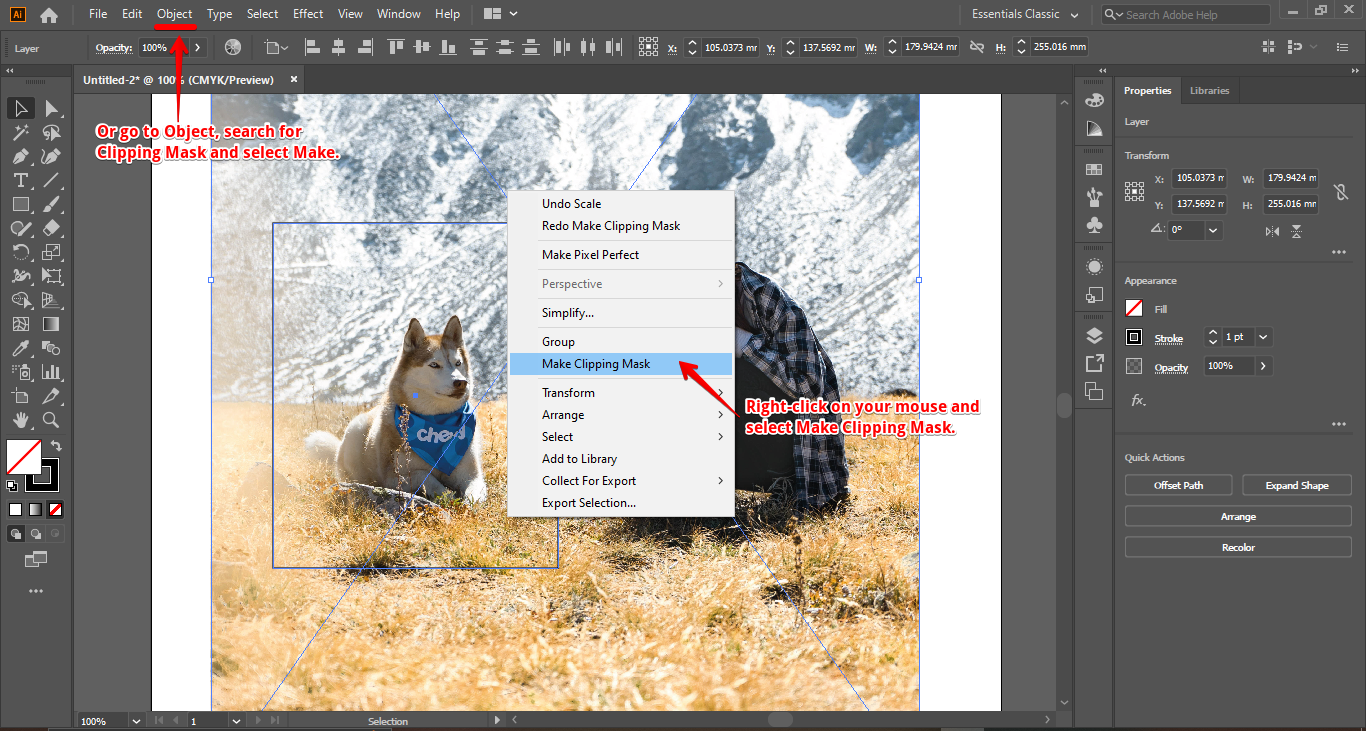The image size is (1366, 731).
Task: Select the Type tool
Action: click(20, 180)
